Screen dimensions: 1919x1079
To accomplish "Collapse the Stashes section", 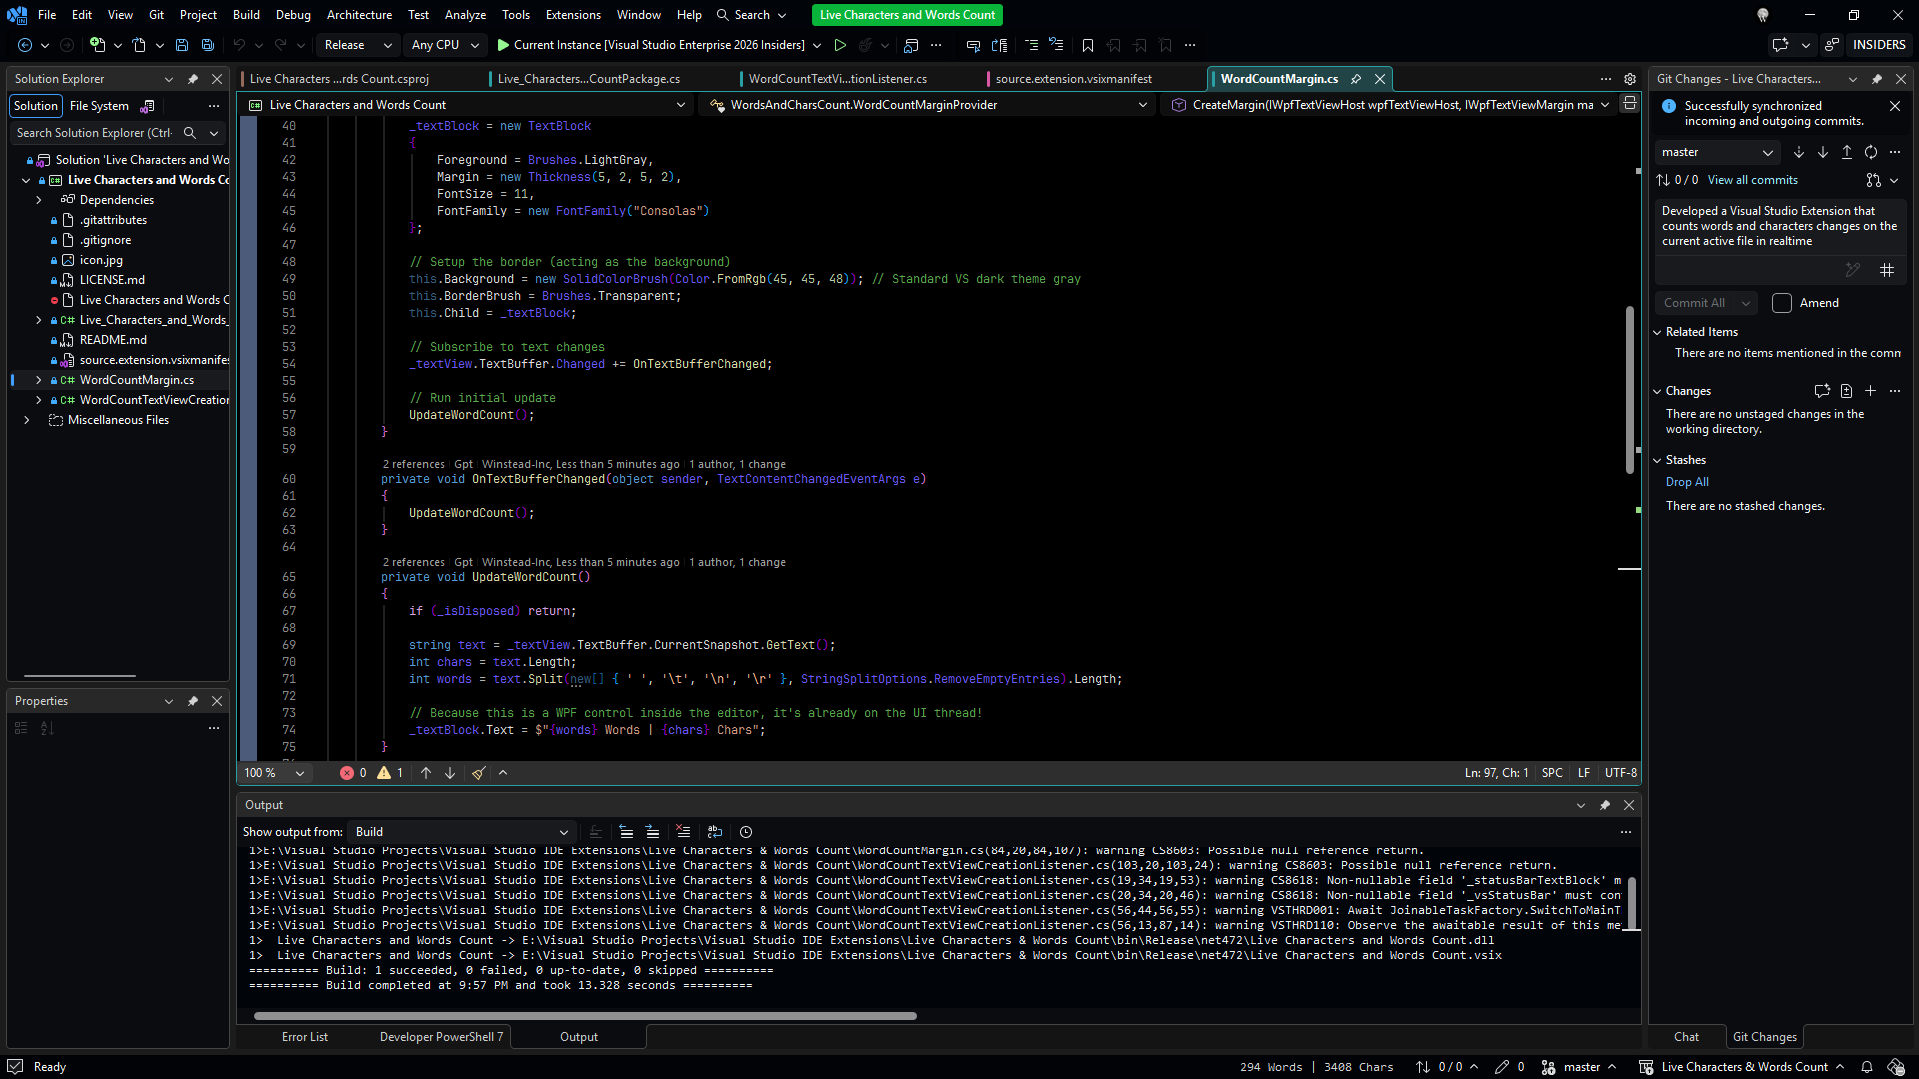I will click(1657, 460).
